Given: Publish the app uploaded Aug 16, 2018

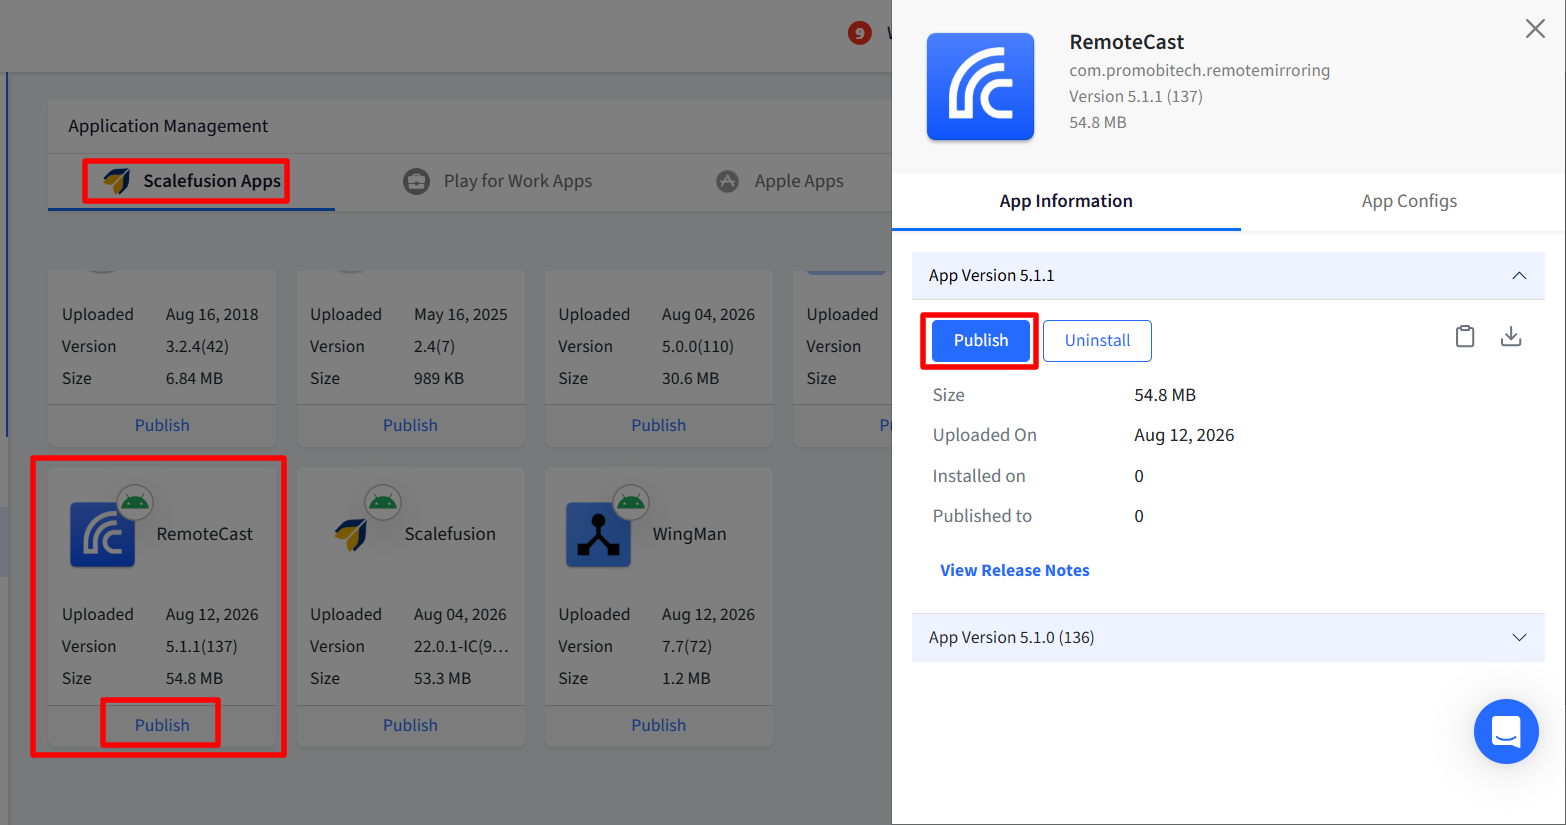Looking at the screenshot, I should pos(162,425).
